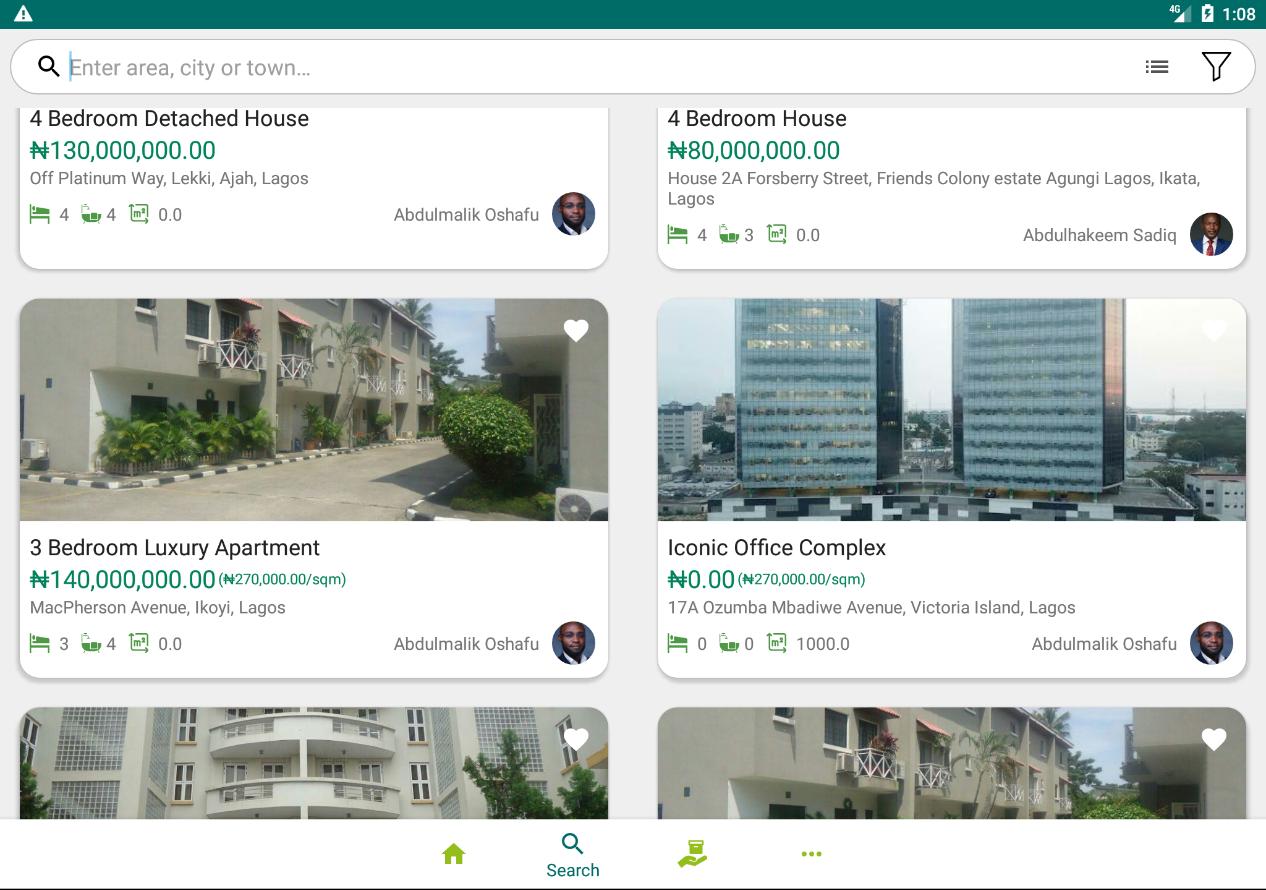Viewport: 1266px width, 890px height.
Task: Favorite the 3 Bedroom Luxury Apartment heart
Action: pos(576,330)
